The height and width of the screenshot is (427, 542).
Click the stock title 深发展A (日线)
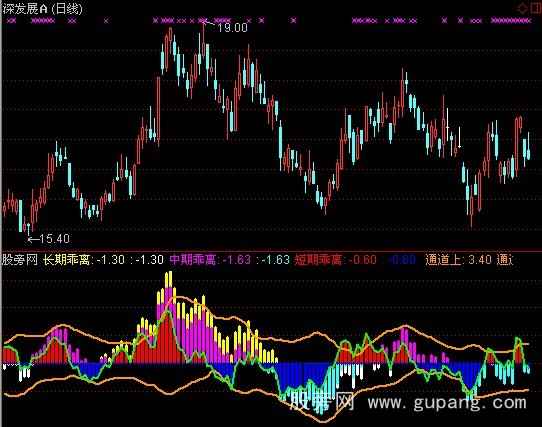pyautogui.click(x=42, y=9)
